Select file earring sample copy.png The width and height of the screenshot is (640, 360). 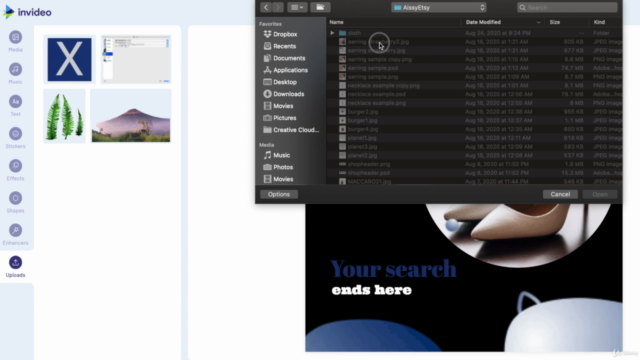coord(475,59)
